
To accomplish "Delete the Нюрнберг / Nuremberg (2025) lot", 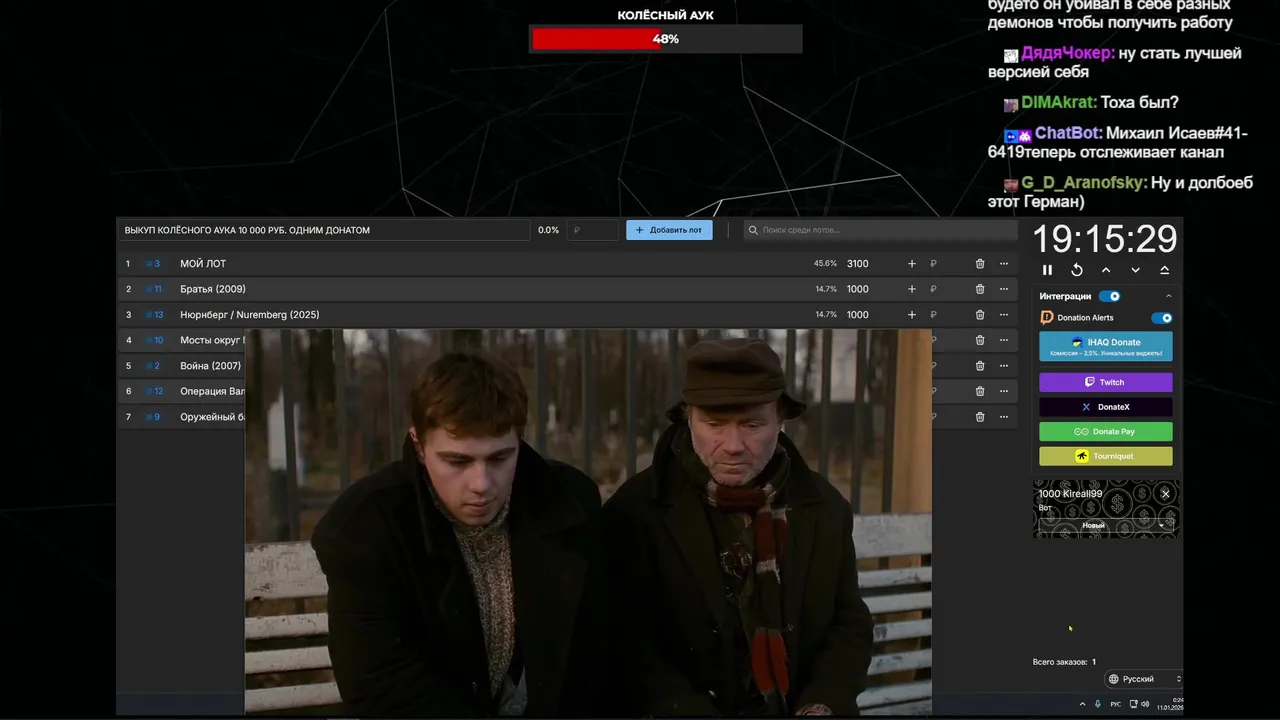I will click(x=980, y=314).
